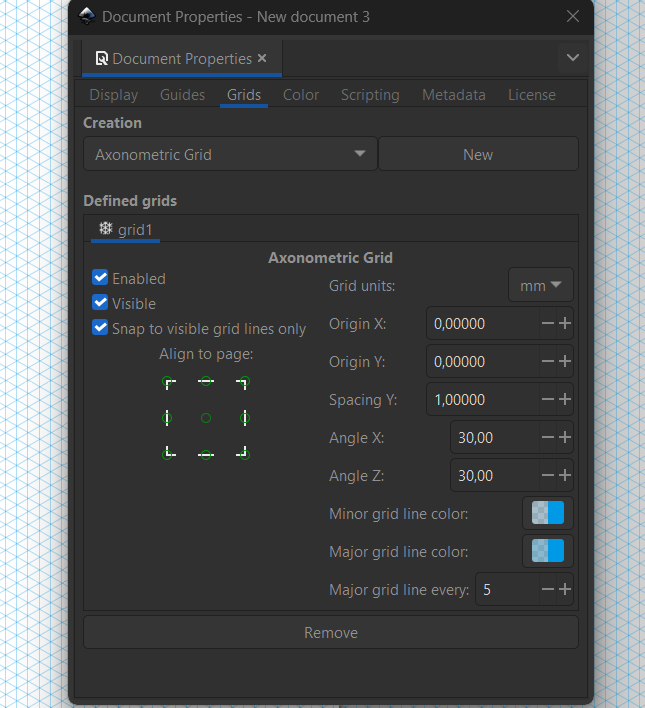This screenshot has height=708, width=645.
Task: Disable the grid with Enabled checkbox
Action: click(100, 278)
